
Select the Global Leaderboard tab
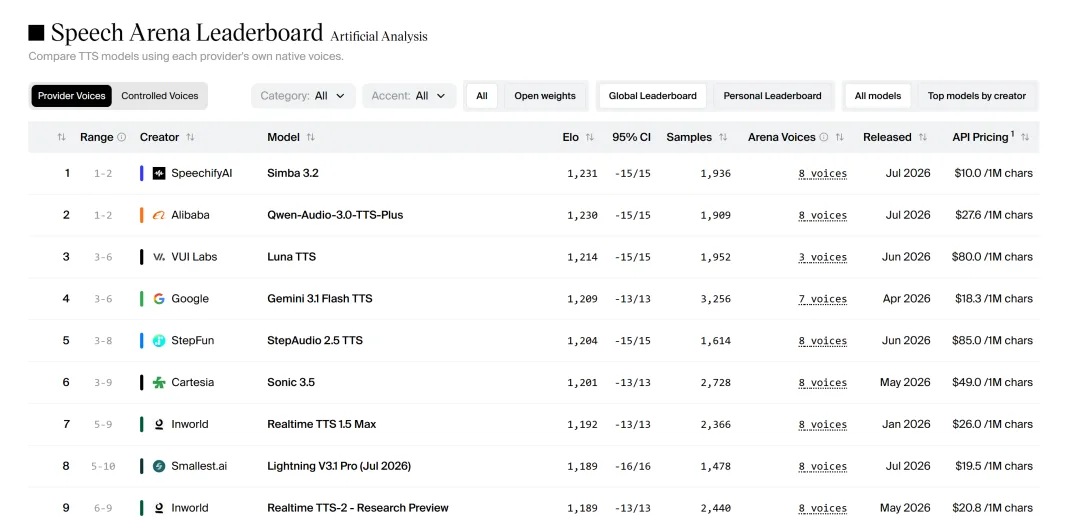(x=652, y=96)
